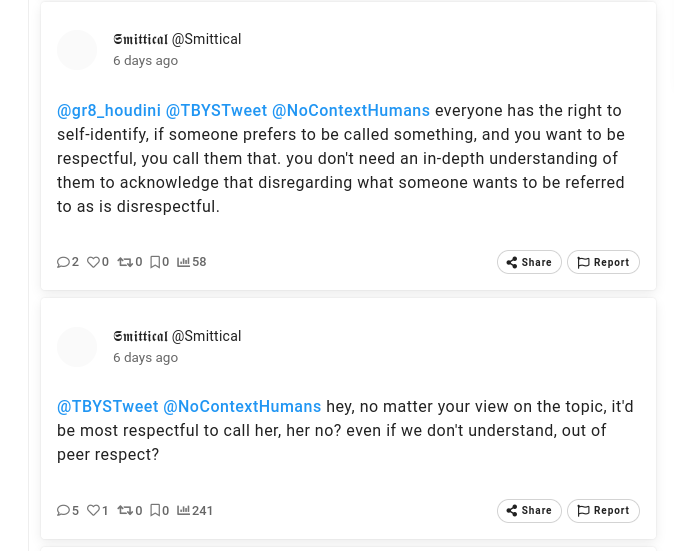View the first post's 58 views stats icon
Viewport: 674px width, 551px height.
tap(184, 262)
